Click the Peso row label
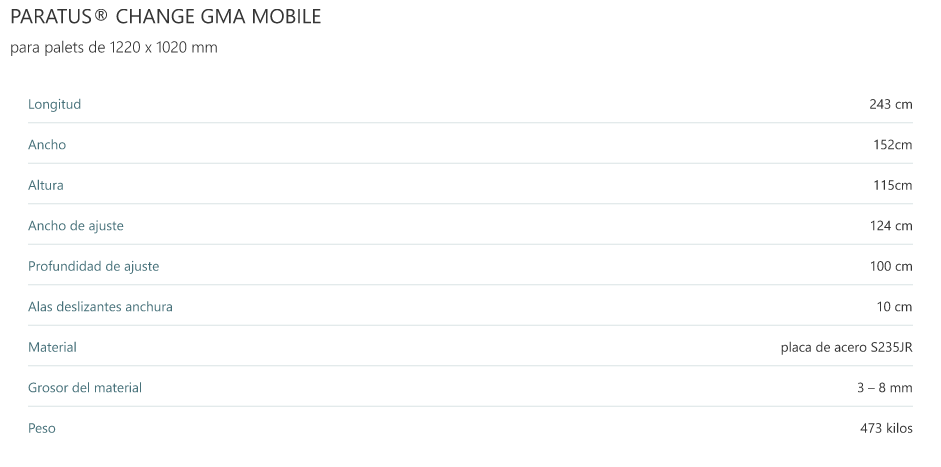This screenshot has width=941, height=467. click(x=42, y=428)
